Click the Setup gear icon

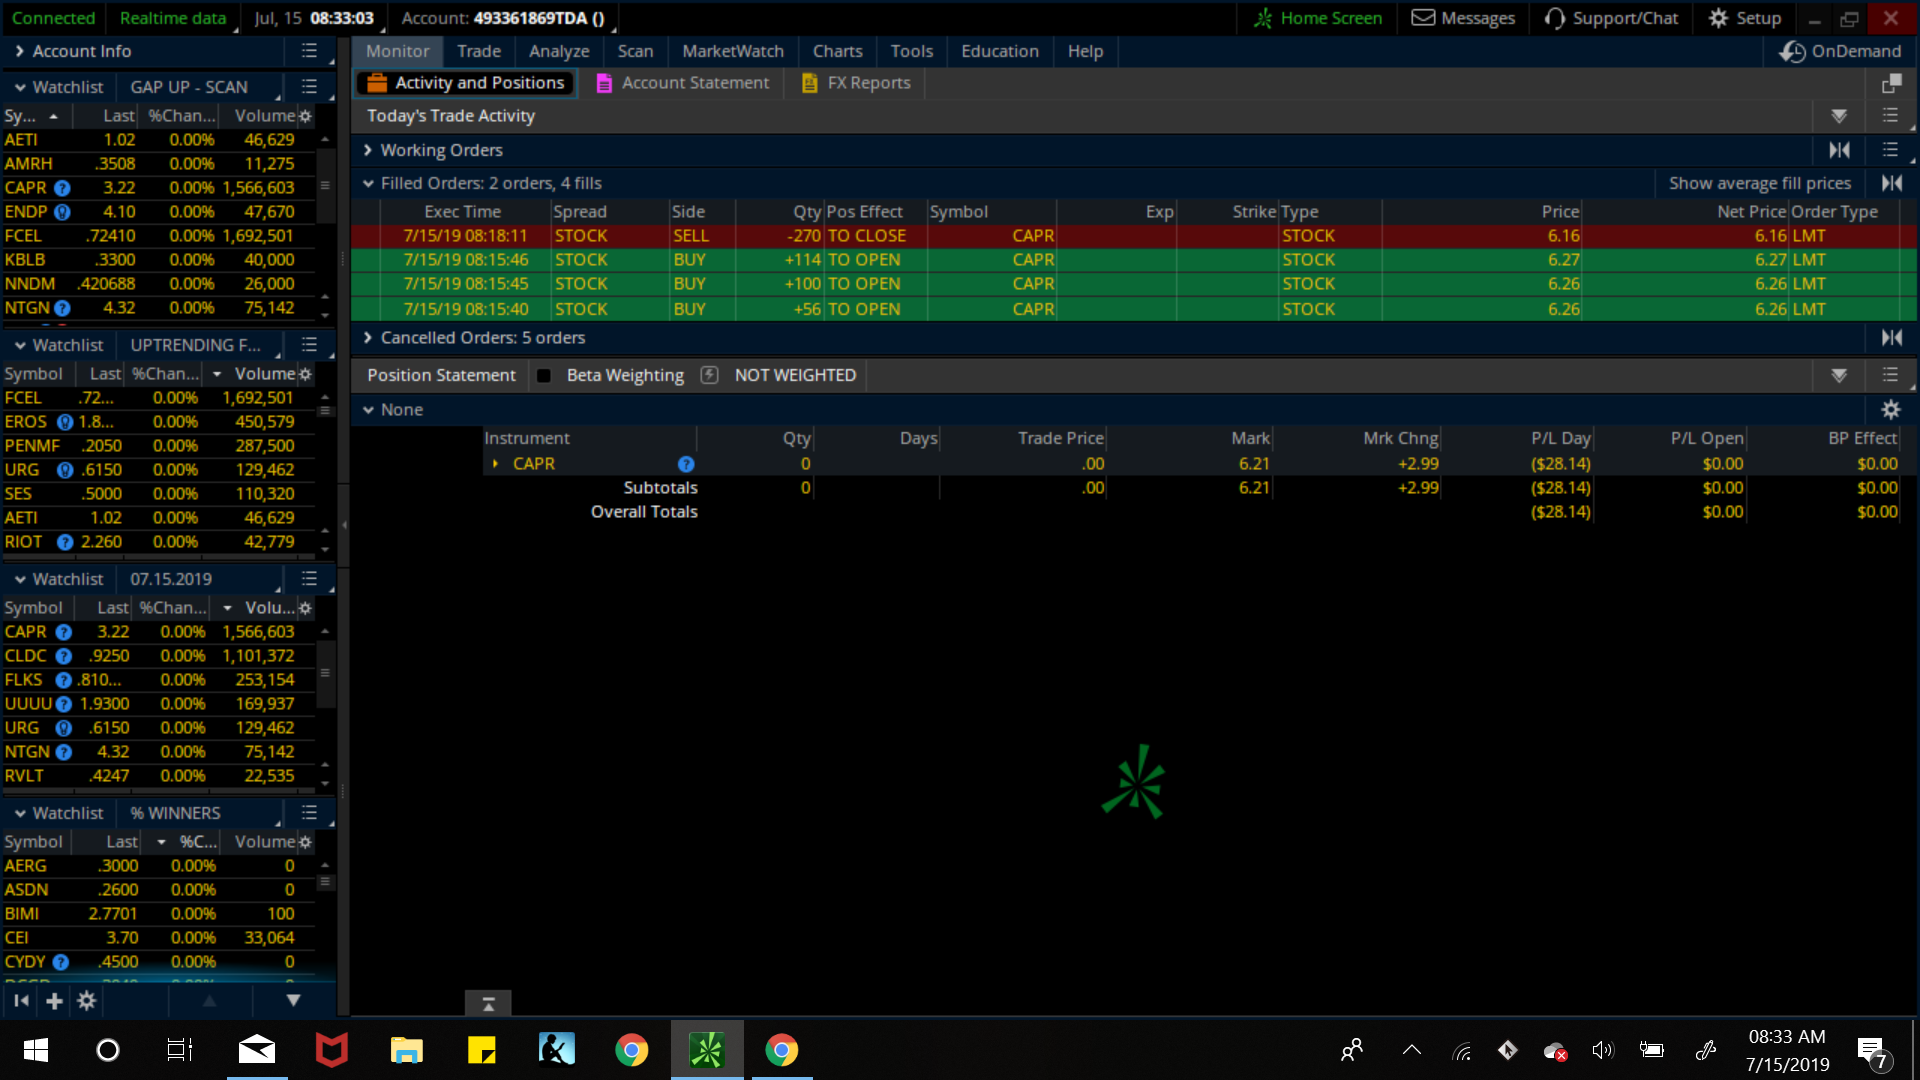(x=1718, y=18)
